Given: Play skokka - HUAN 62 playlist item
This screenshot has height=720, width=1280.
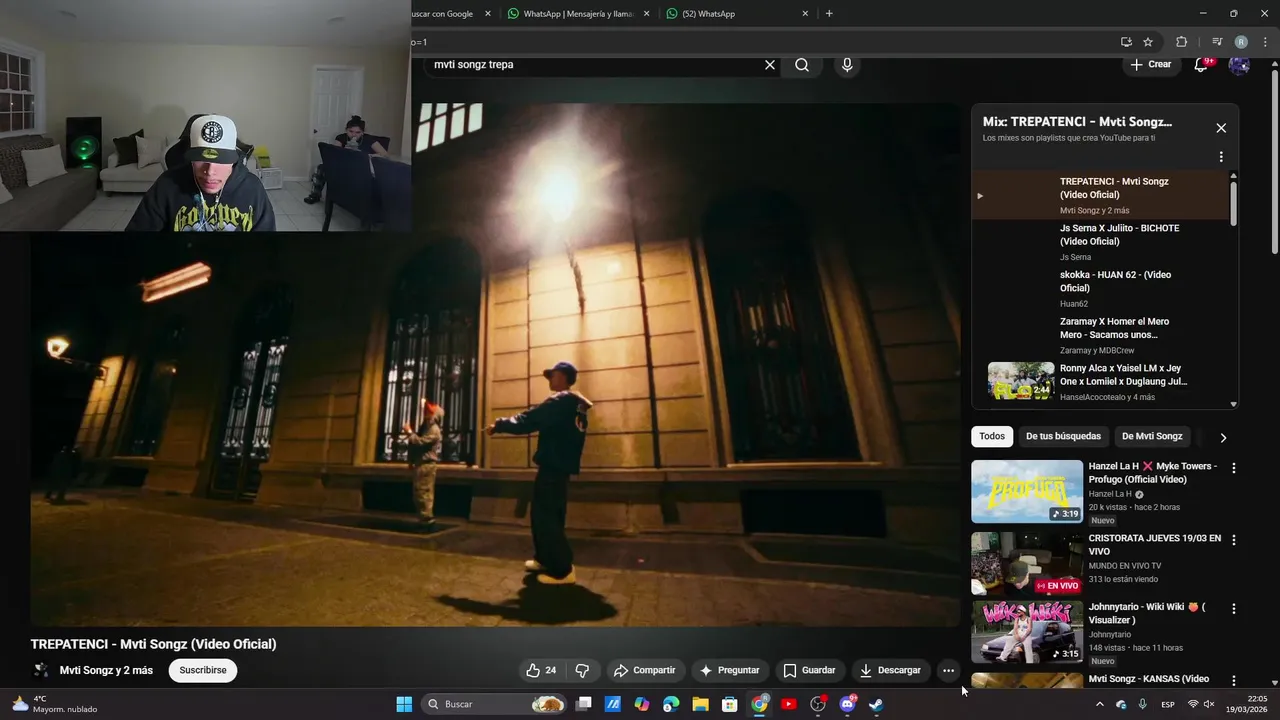Looking at the screenshot, I should tap(1101, 288).
